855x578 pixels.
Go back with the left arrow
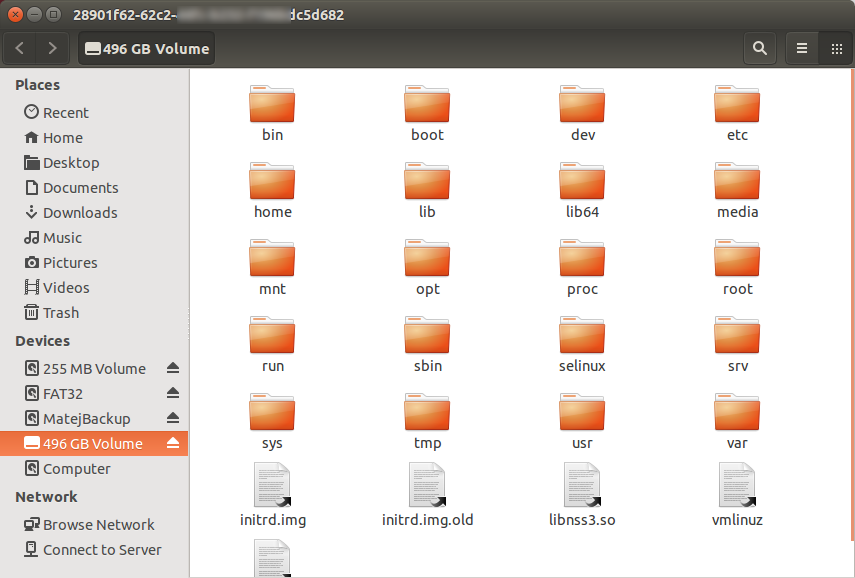[21, 48]
